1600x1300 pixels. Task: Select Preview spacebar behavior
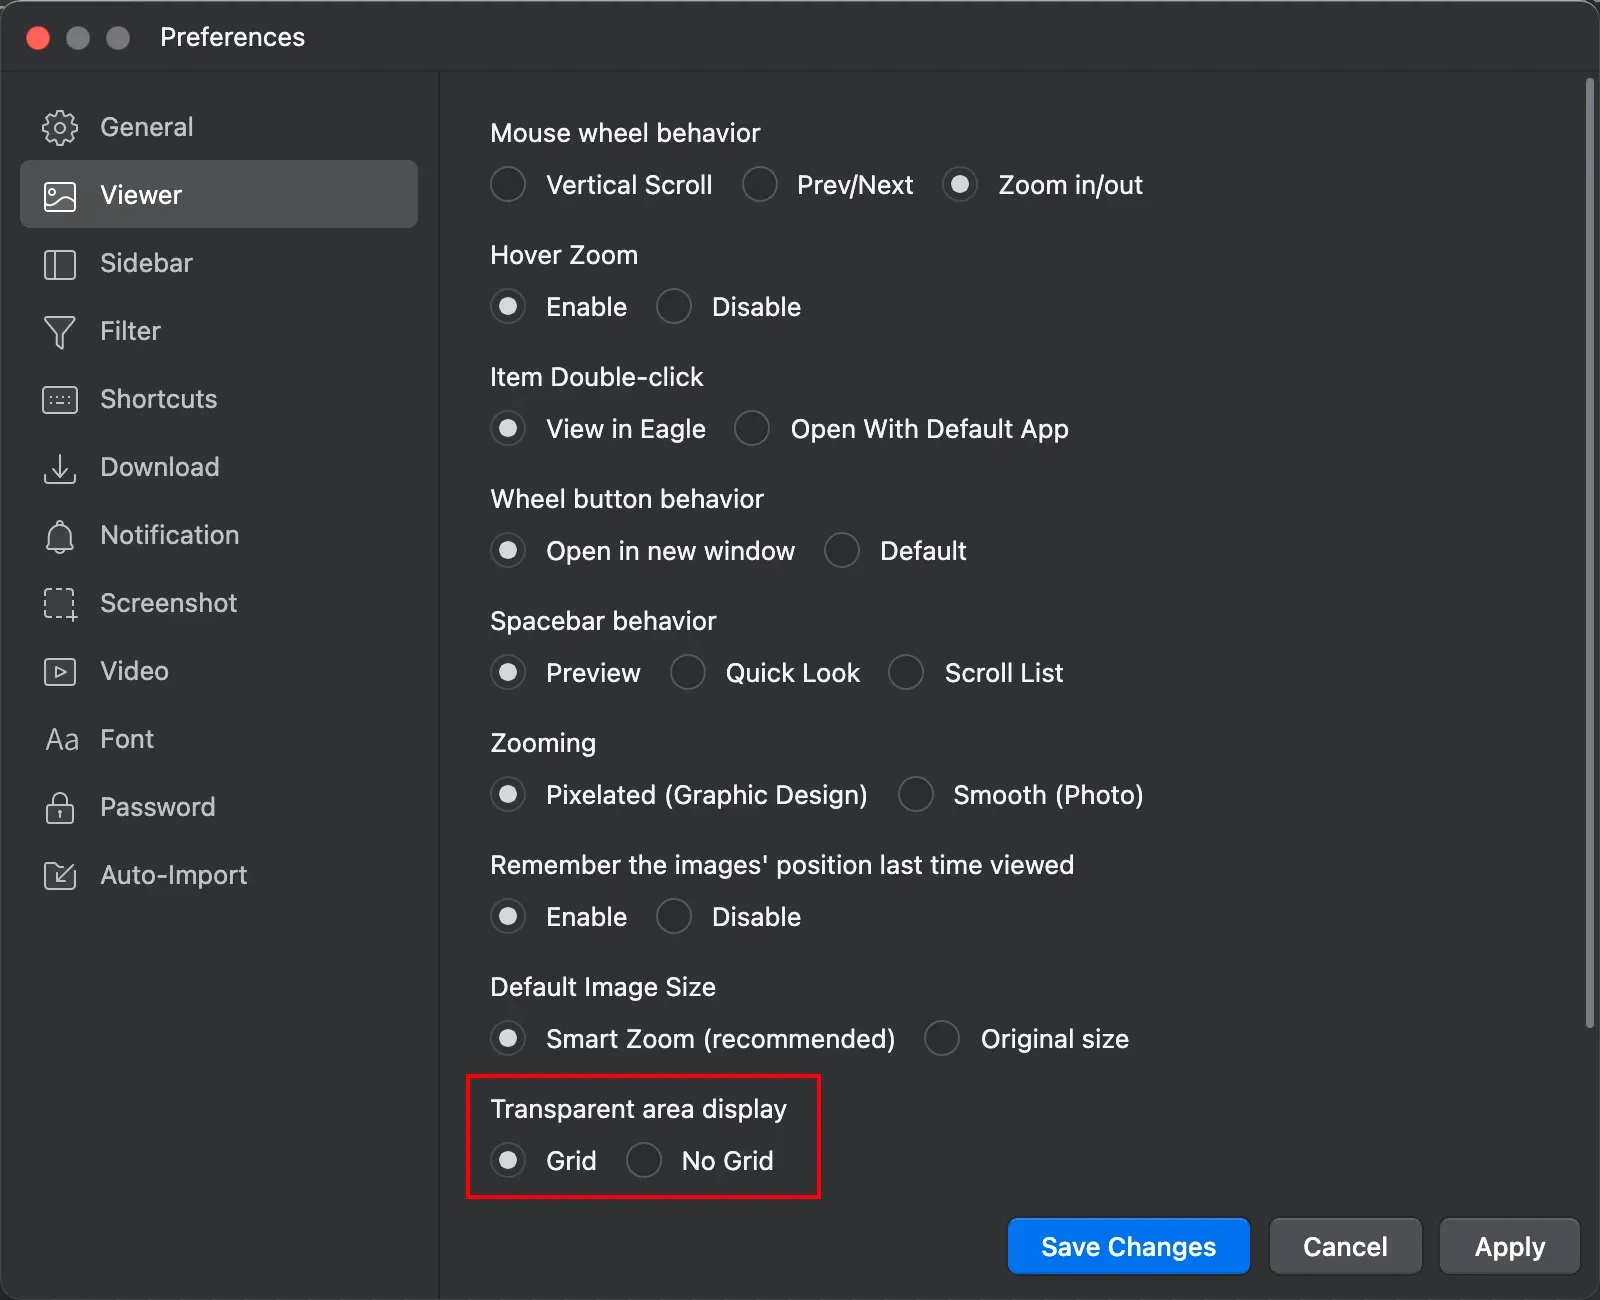[x=508, y=673]
